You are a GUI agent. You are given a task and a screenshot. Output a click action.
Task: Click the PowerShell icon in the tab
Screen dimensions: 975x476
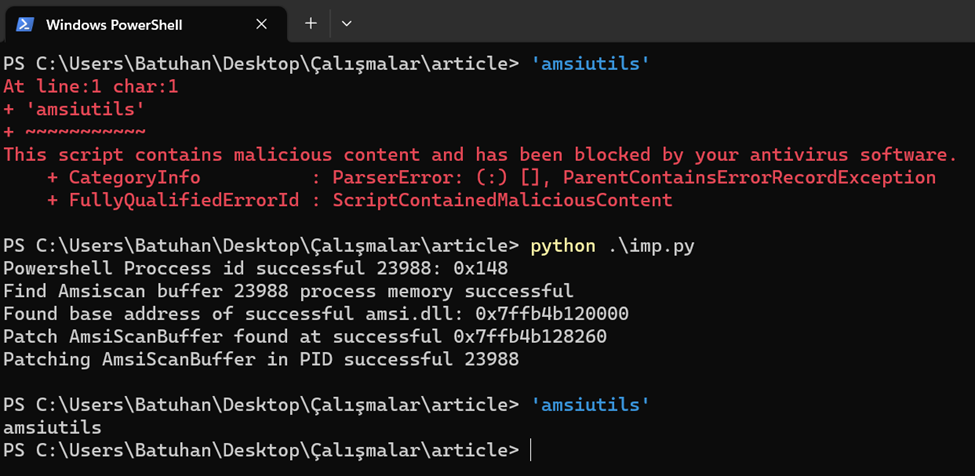(x=25, y=24)
